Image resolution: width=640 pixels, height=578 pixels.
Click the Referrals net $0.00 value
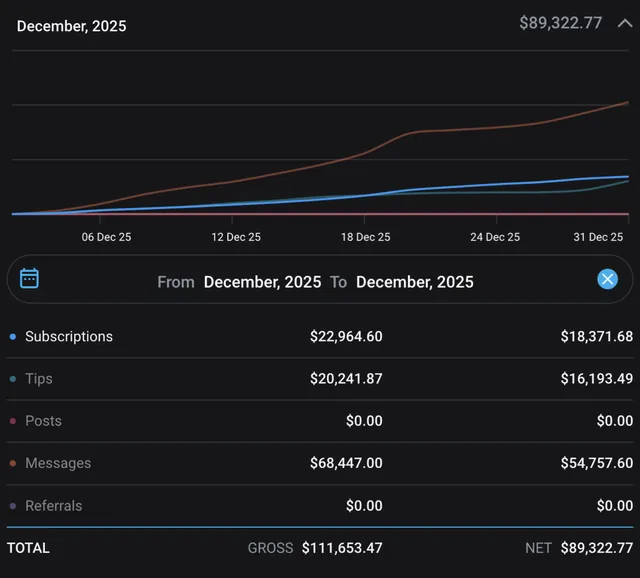click(615, 506)
